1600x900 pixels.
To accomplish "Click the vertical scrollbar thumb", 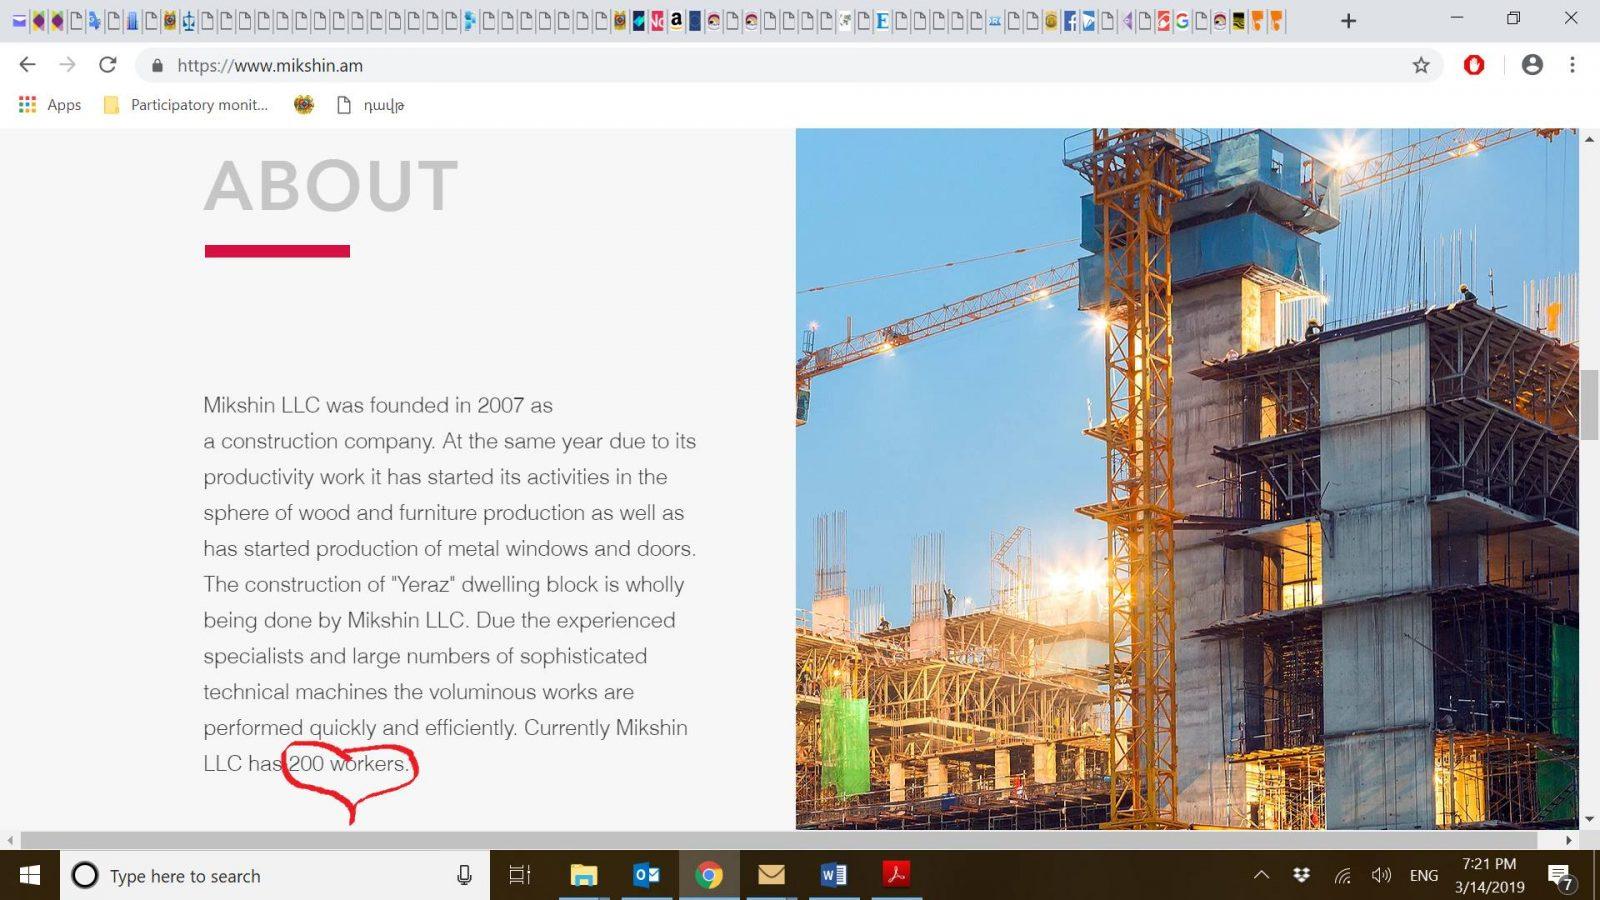I will tap(1589, 405).
